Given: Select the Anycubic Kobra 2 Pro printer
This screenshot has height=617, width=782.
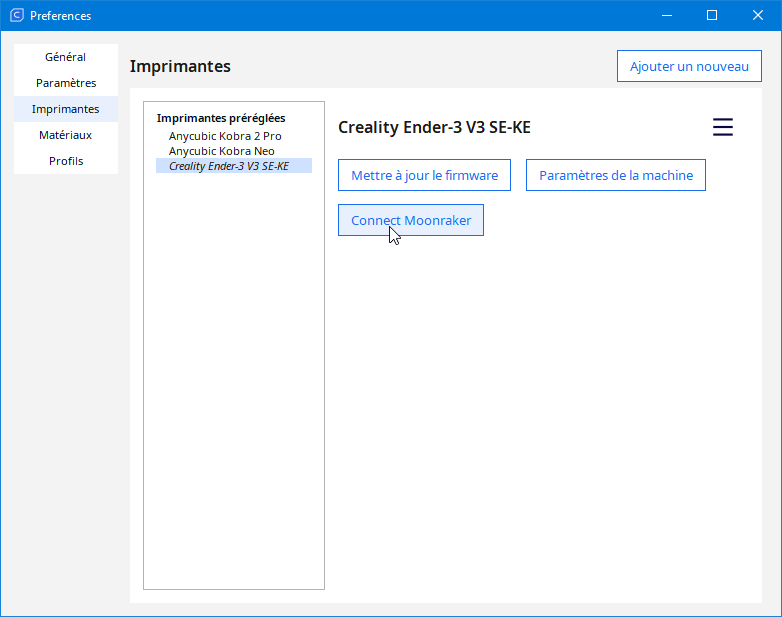Looking at the screenshot, I should coord(234,136).
